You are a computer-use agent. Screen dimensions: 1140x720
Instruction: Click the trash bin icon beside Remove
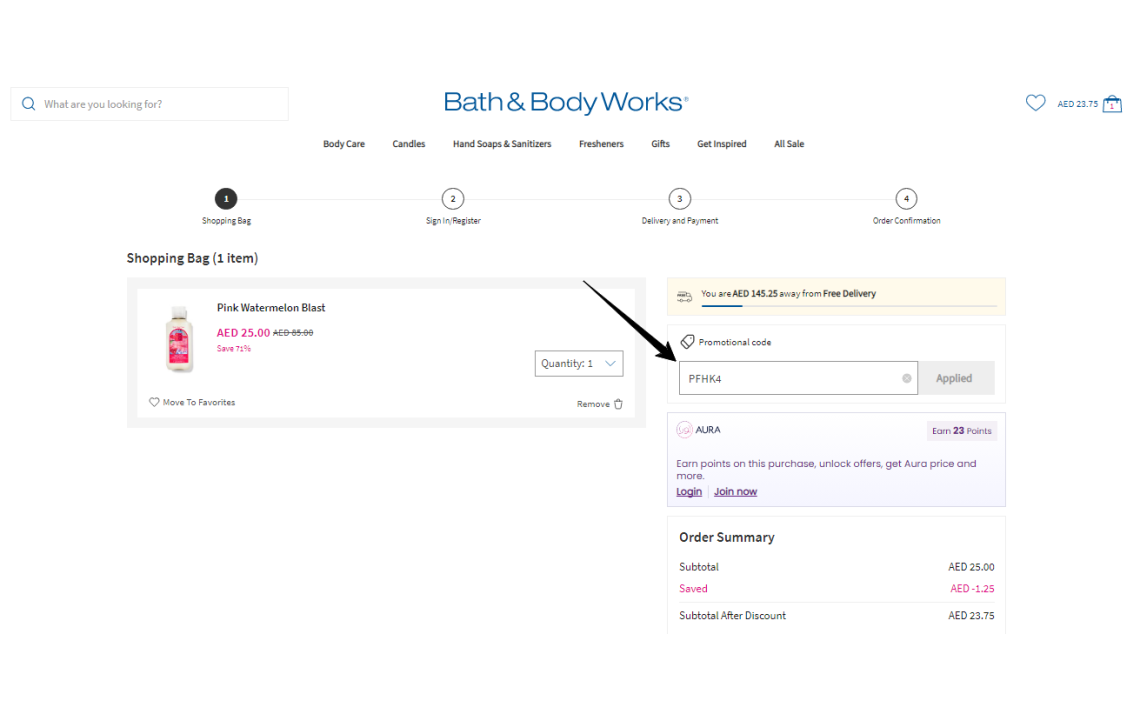click(618, 404)
